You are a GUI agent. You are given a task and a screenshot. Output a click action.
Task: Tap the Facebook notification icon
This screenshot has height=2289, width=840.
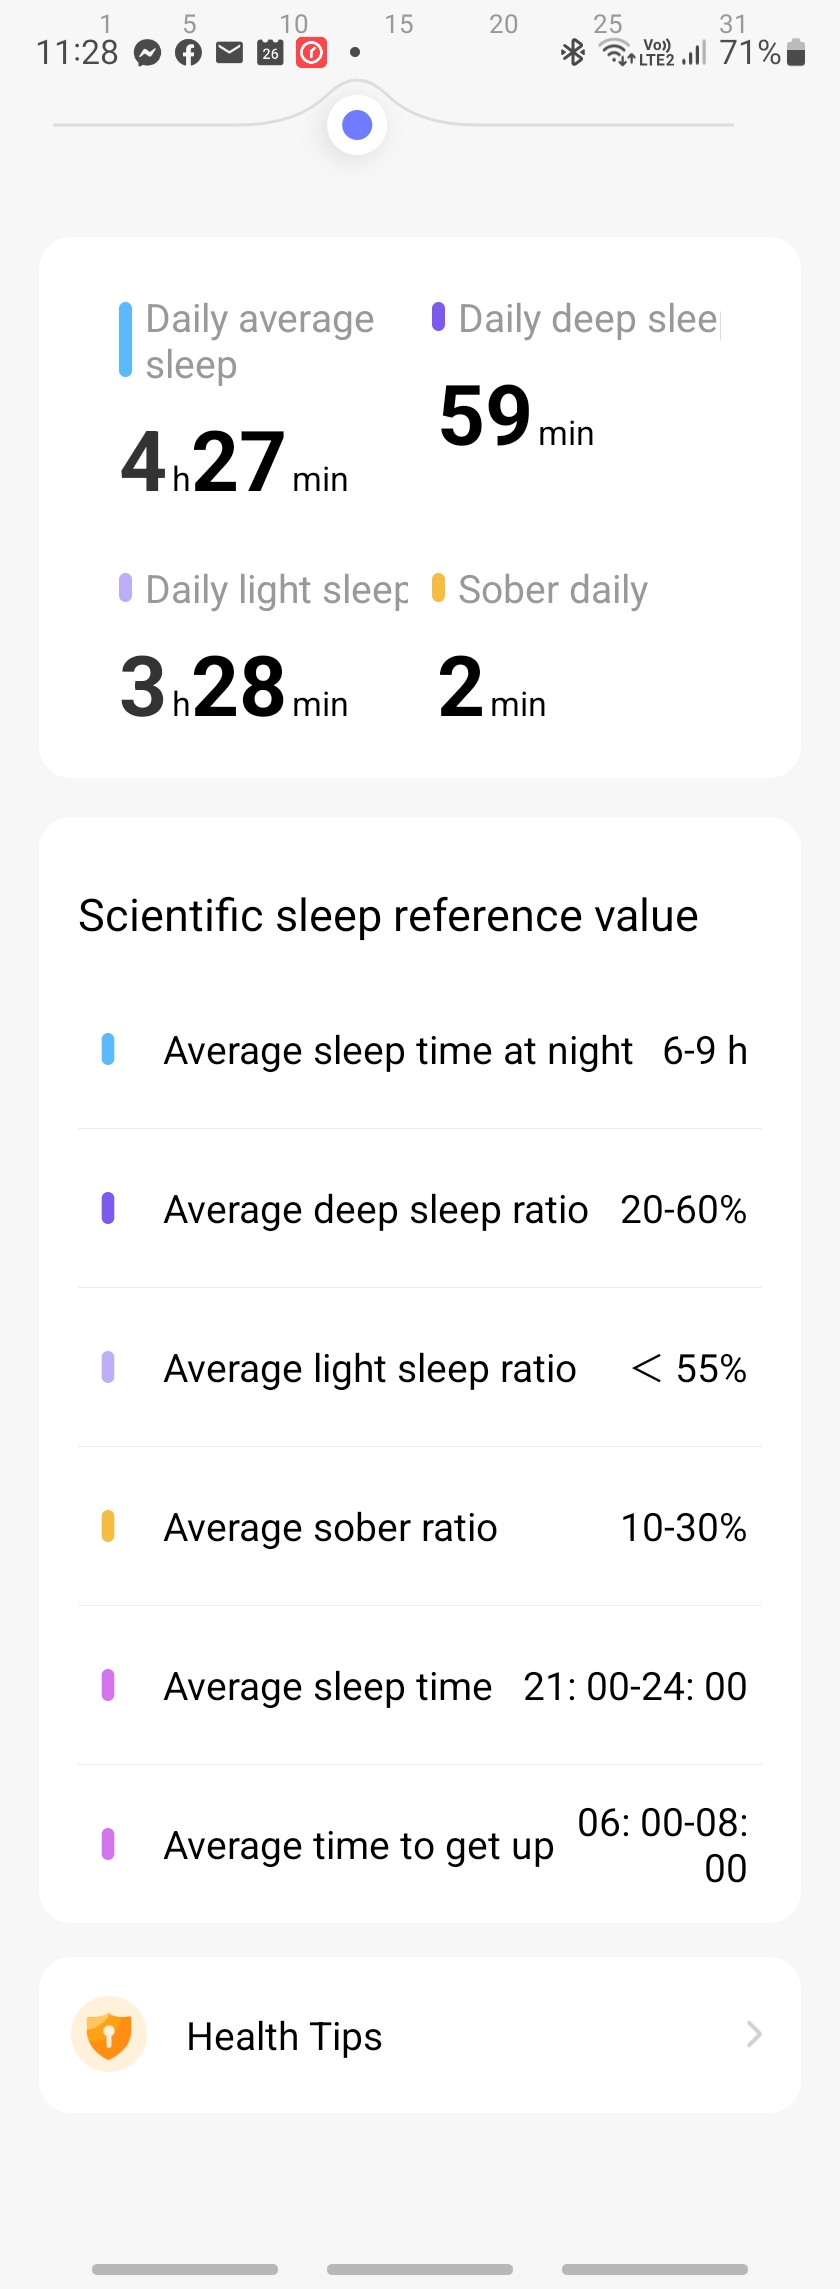(x=188, y=53)
